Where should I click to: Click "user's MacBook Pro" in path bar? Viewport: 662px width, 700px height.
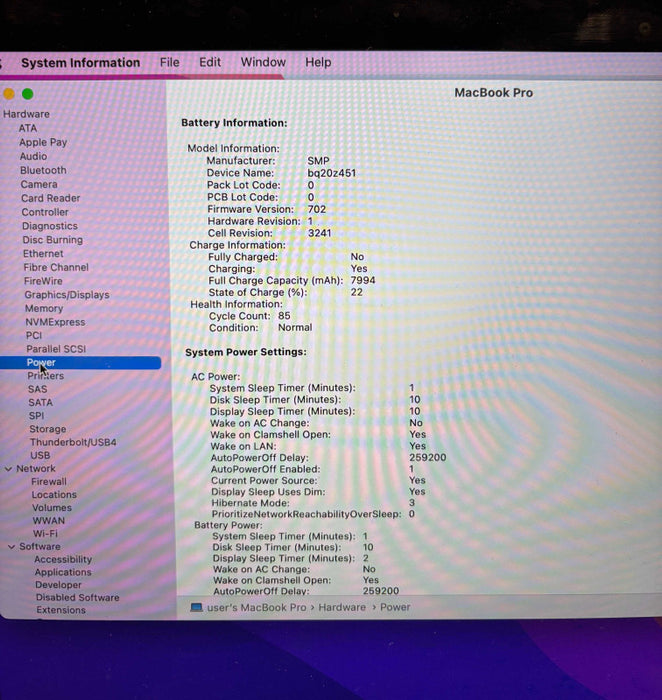coord(257,608)
